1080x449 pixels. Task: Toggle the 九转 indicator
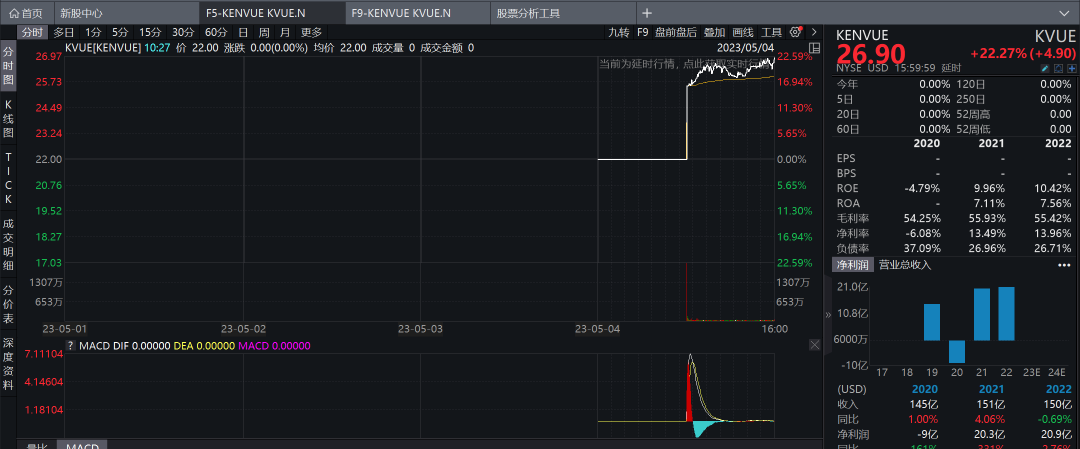[619, 32]
